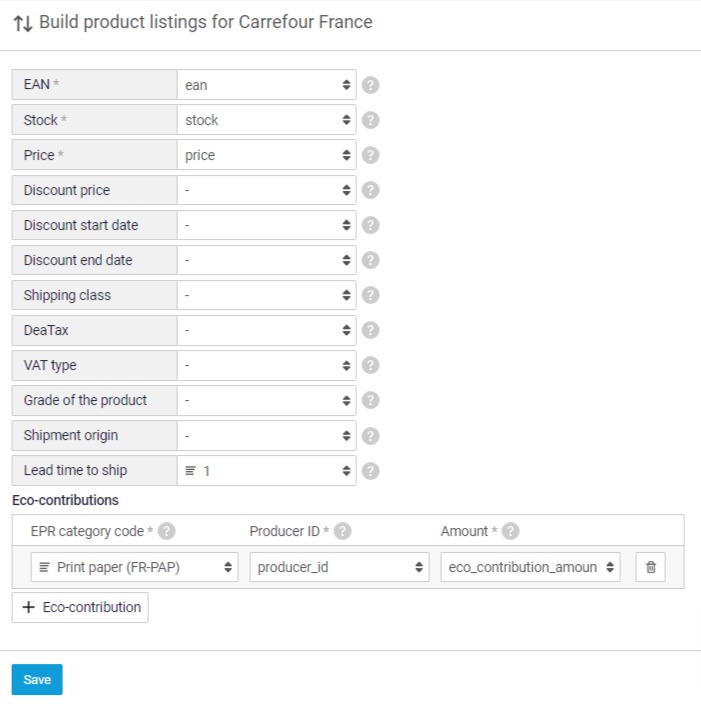Open the Shipment origin dropdown
The width and height of the screenshot is (701, 708).
tap(266, 435)
